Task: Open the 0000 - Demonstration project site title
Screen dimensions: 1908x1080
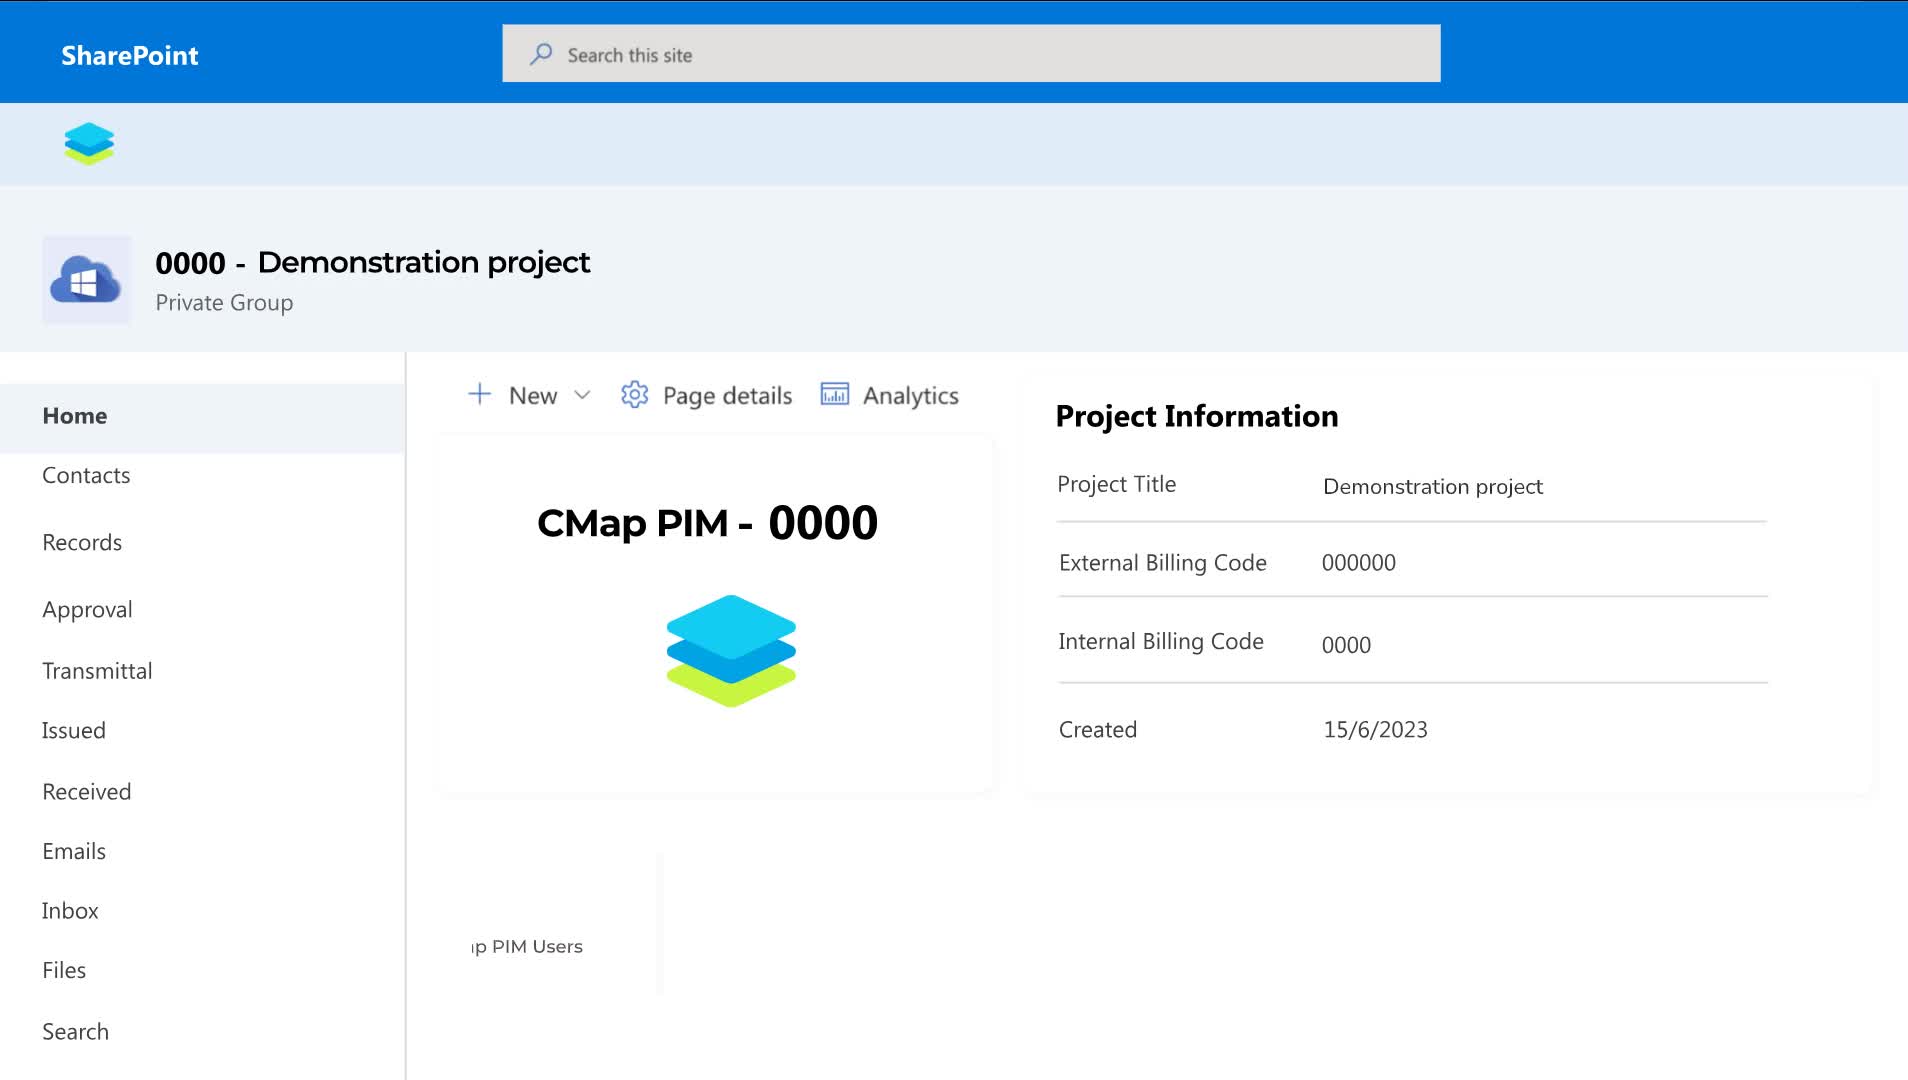Action: (372, 262)
